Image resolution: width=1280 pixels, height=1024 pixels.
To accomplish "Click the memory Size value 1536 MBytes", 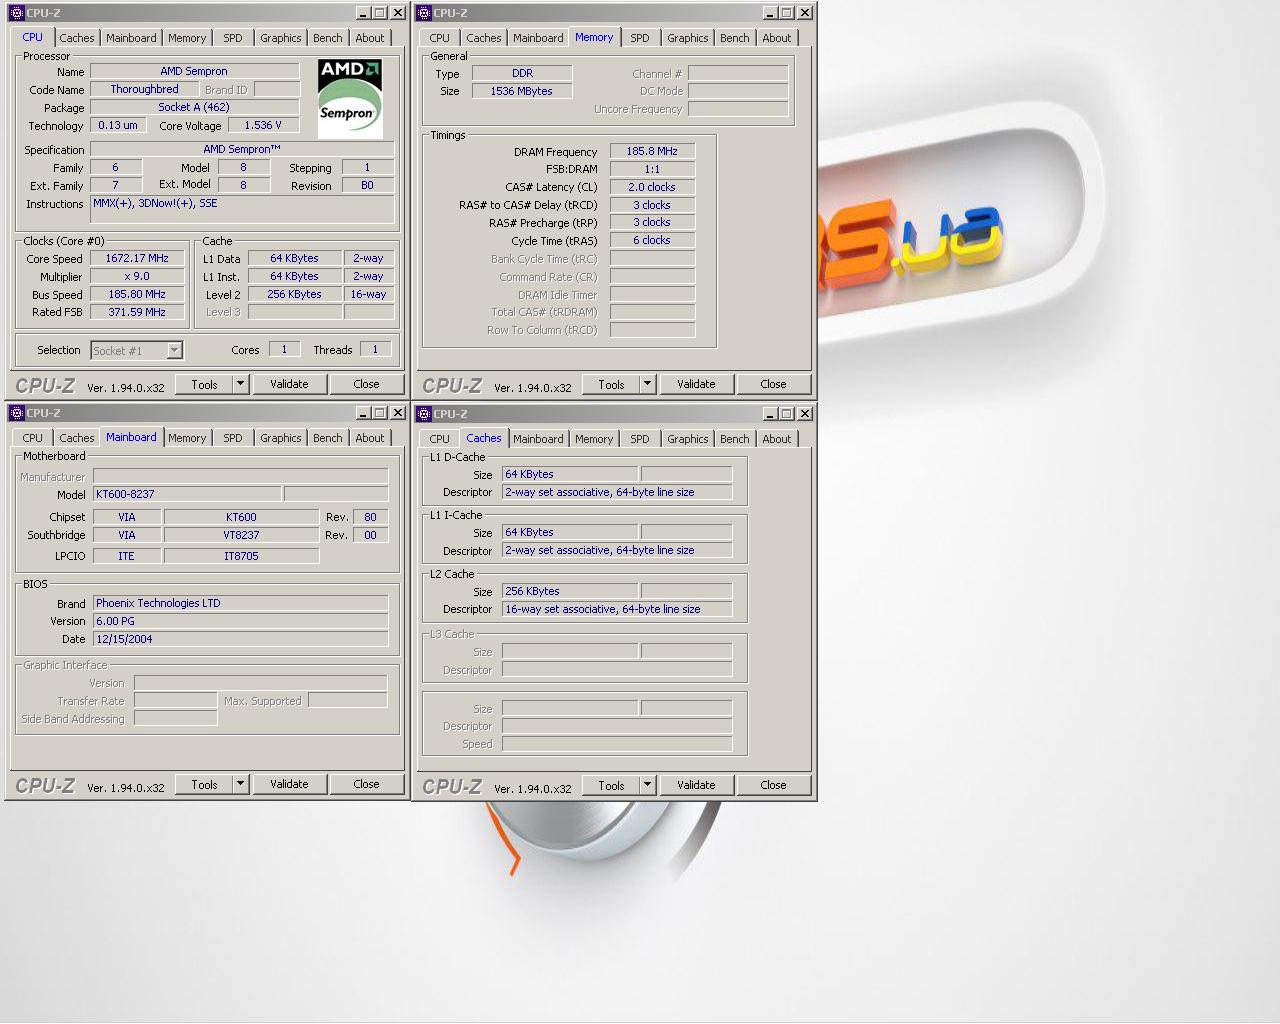I will 522,91.
